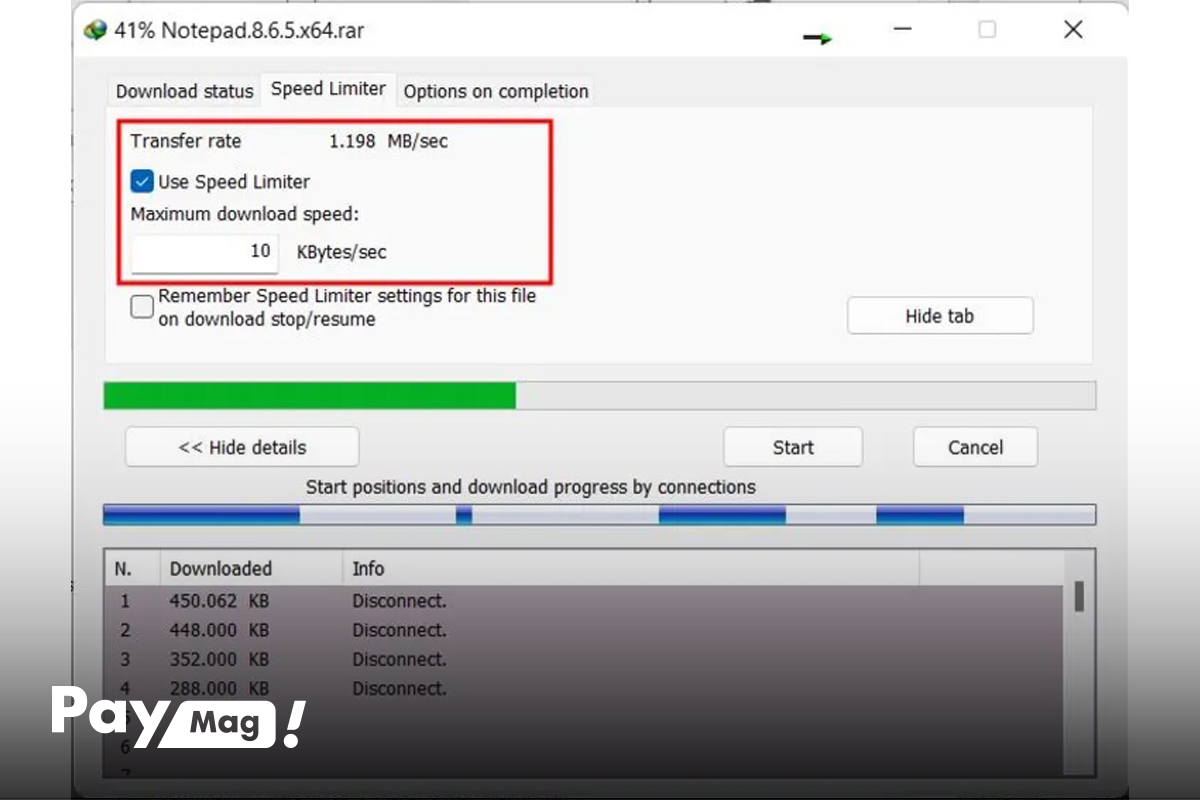The image size is (1200, 800).
Task: Enable Remember Speed Limiter settings checkbox
Action: [x=142, y=307]
